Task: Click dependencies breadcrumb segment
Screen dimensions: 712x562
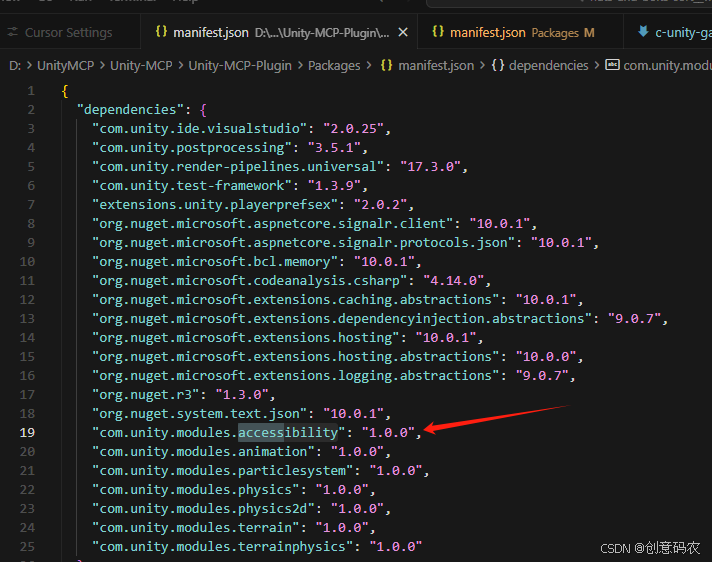Action: [x=548, y=66]
